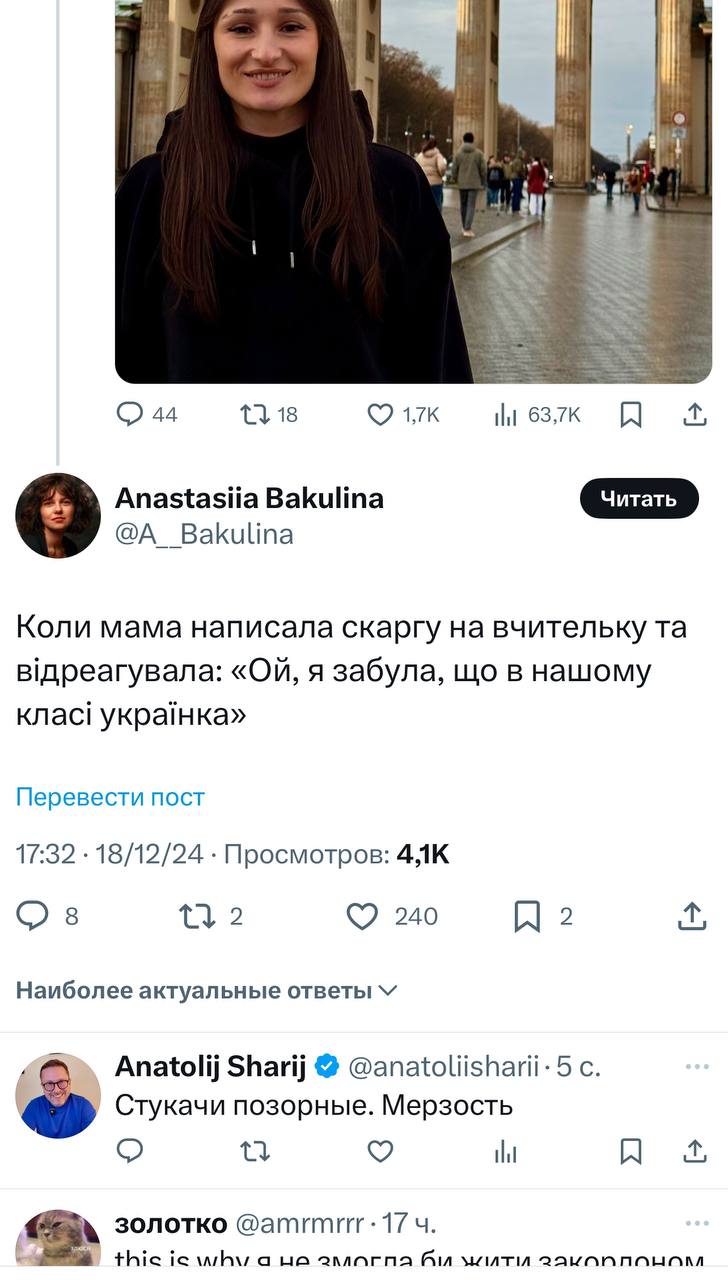Tap Перевести пост to translate
The height and width of the screenshot is (1280, 728).
pyautogui.click(x=110, y=797)
